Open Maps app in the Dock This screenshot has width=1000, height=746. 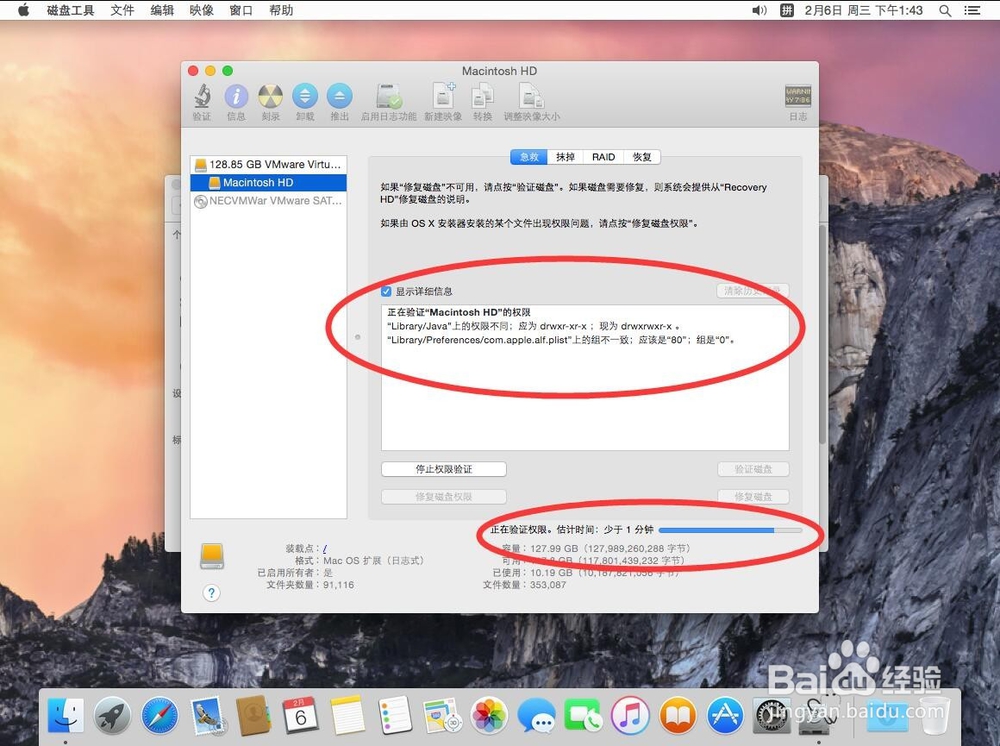[442, 715]
